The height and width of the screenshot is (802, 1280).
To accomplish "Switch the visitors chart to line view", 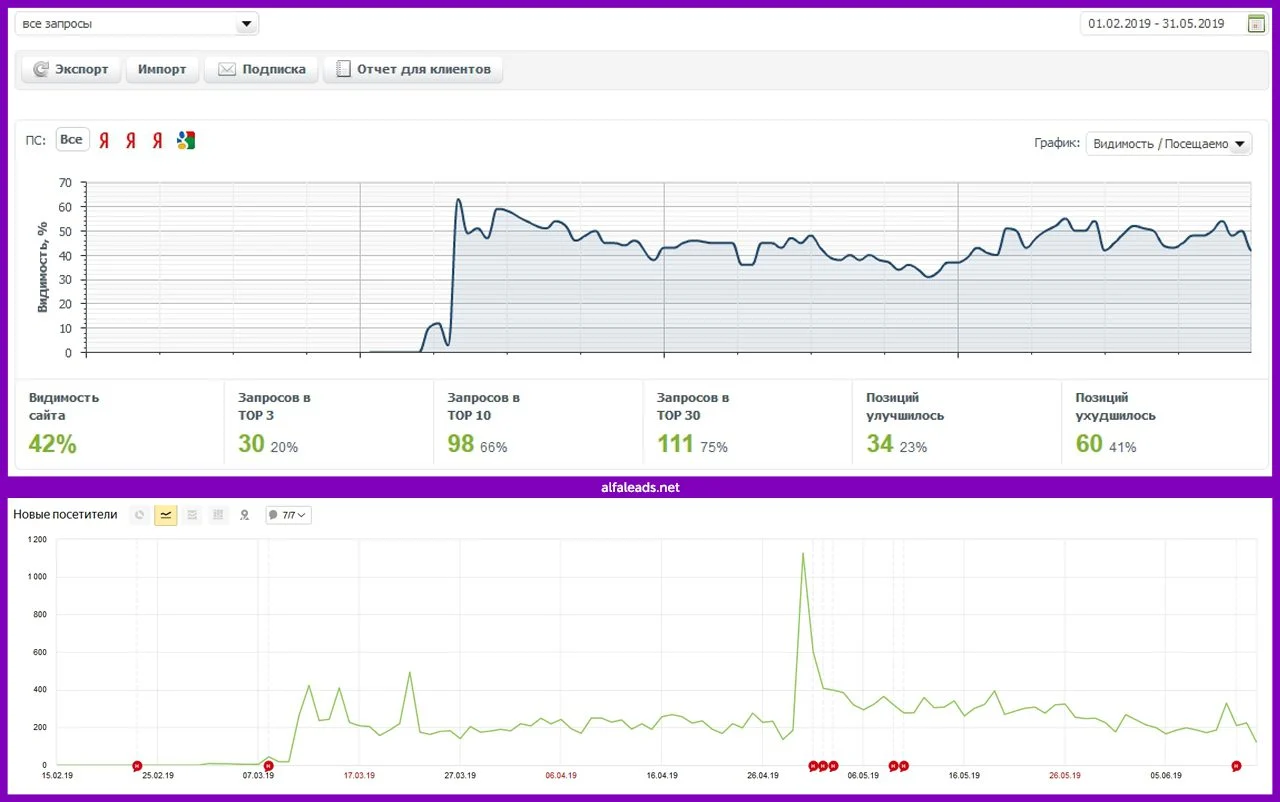I will pos(166,515).
